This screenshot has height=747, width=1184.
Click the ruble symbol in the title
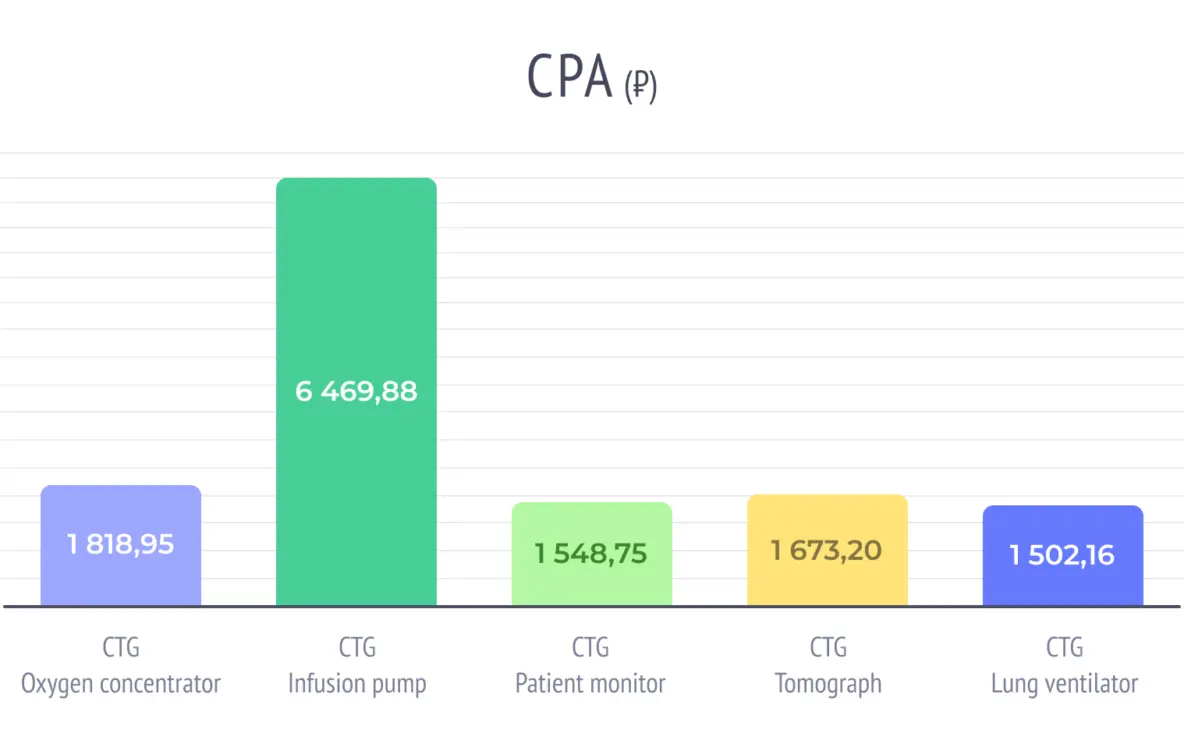click(x=640, y=88)
